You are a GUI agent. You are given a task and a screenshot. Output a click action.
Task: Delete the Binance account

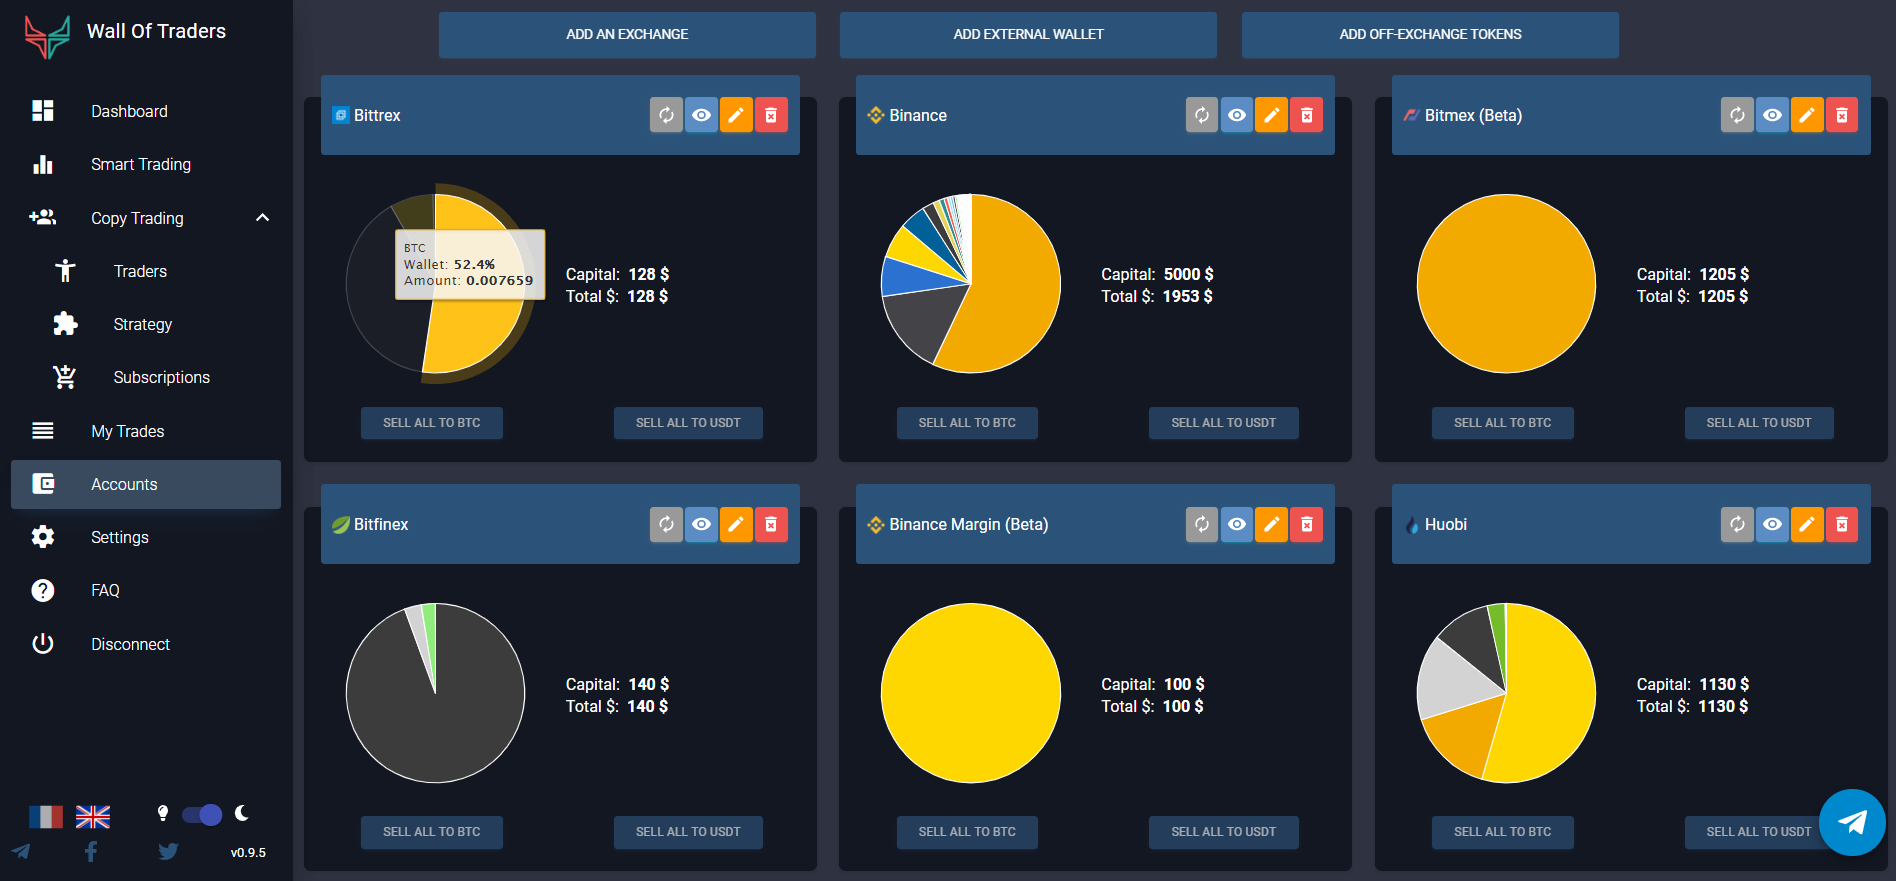coord(1307,115)
